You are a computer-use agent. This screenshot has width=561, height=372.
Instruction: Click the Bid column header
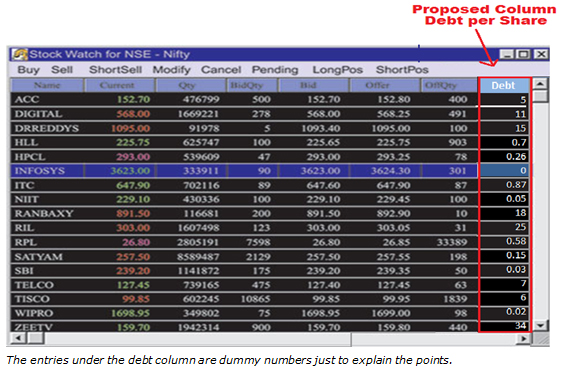[313, 85]
